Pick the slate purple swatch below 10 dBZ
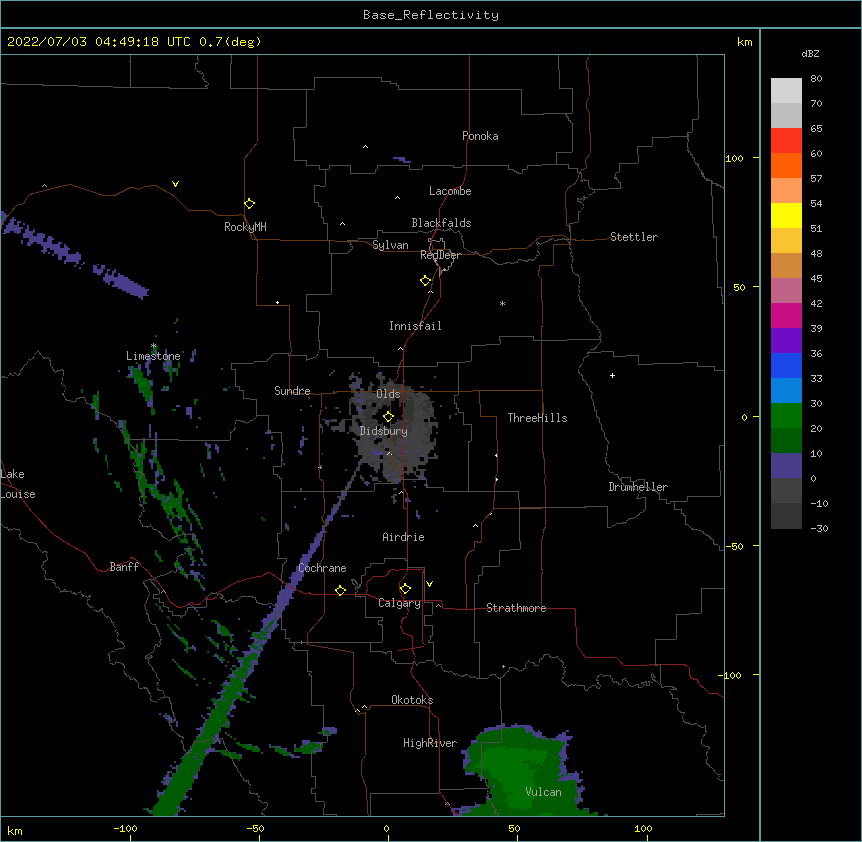The image size is (862, 842). [786, 466]
